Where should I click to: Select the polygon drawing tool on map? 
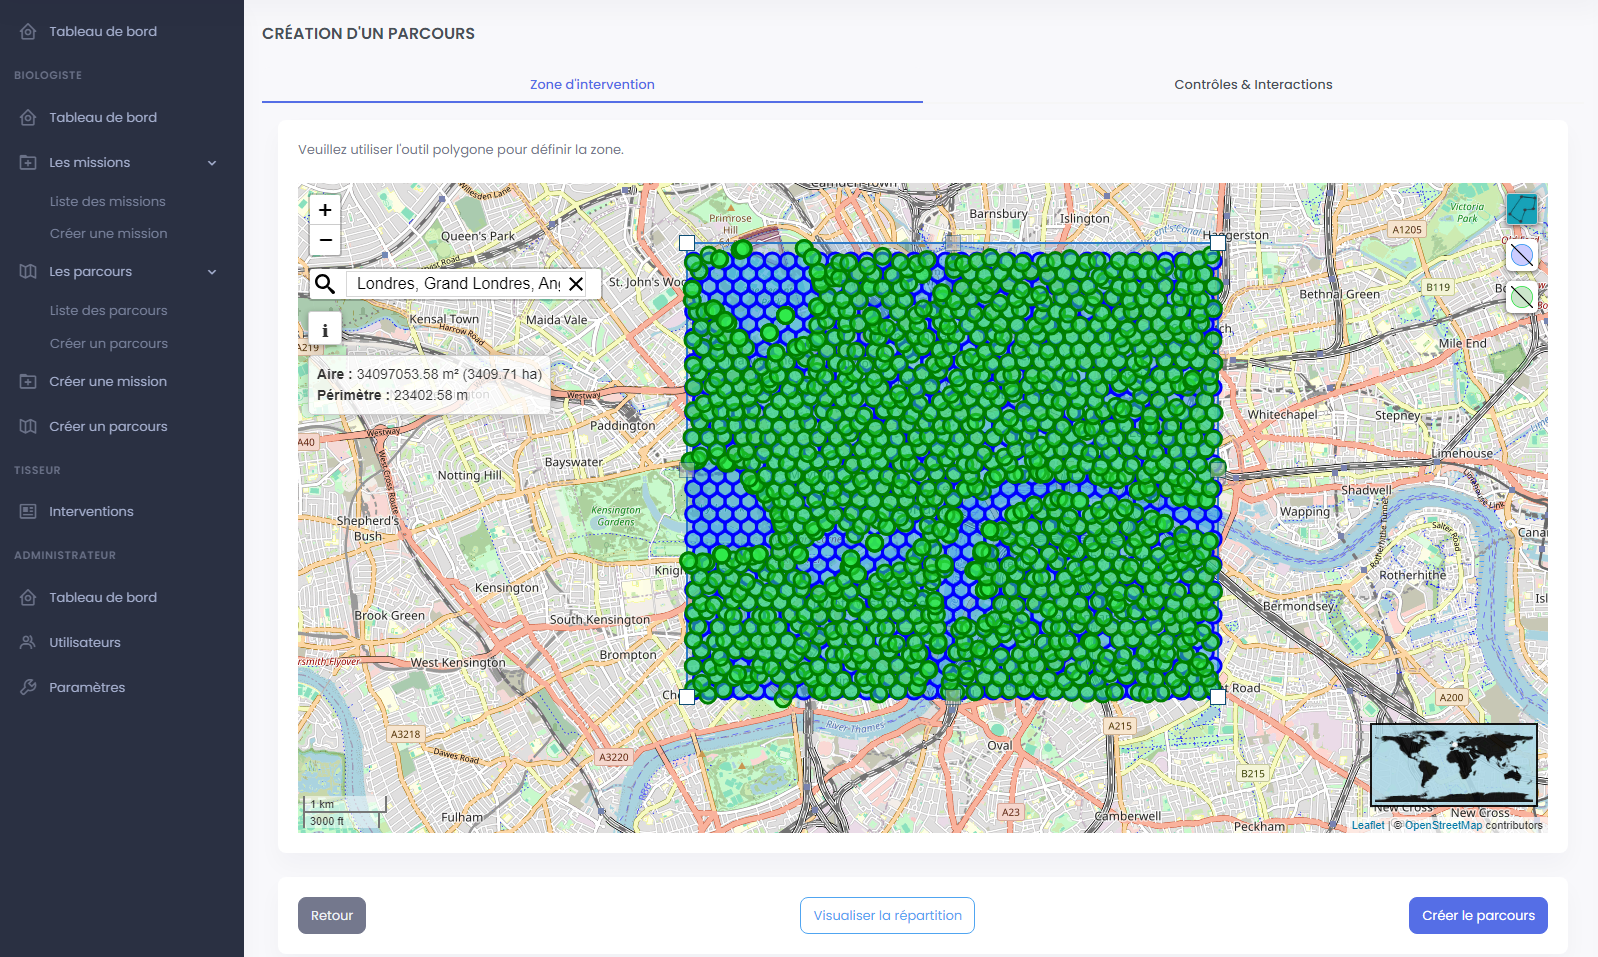click(1521, 209)
